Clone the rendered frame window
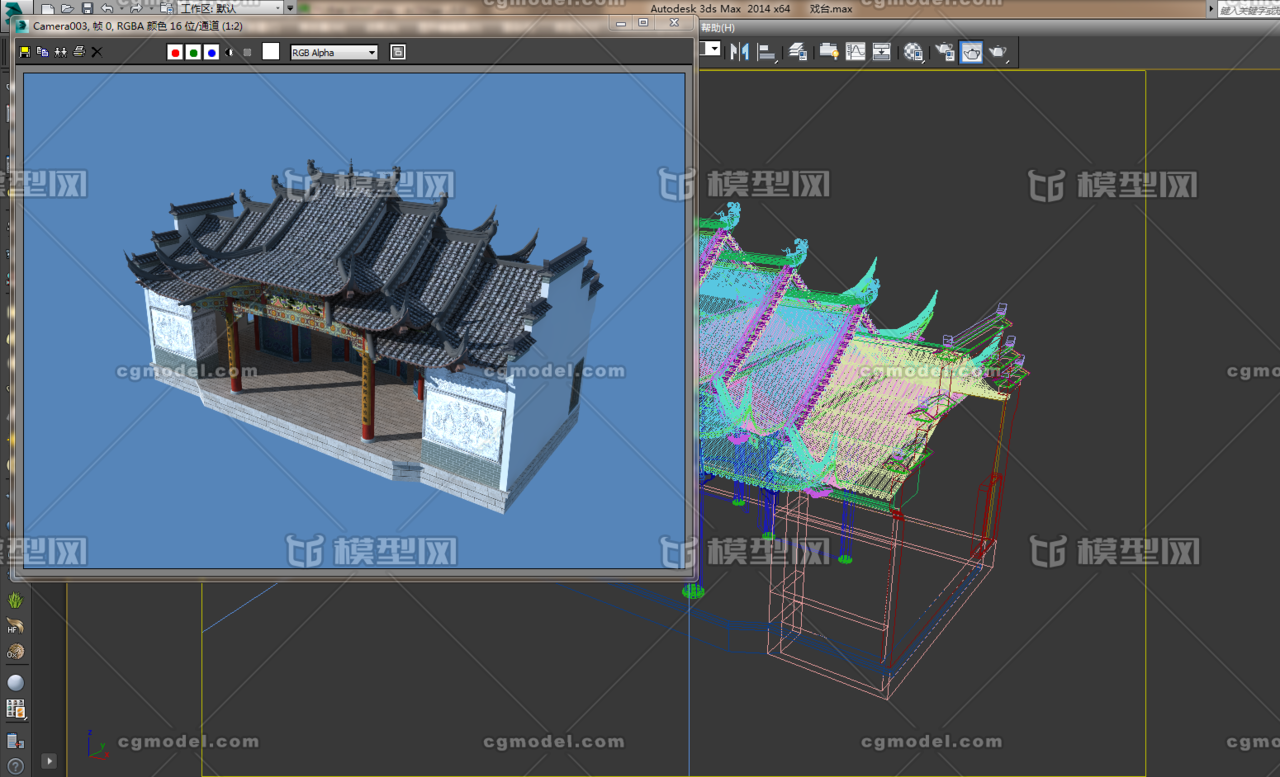The height and width of the screenshot is (777, 1280). click(x=60, y=52)
